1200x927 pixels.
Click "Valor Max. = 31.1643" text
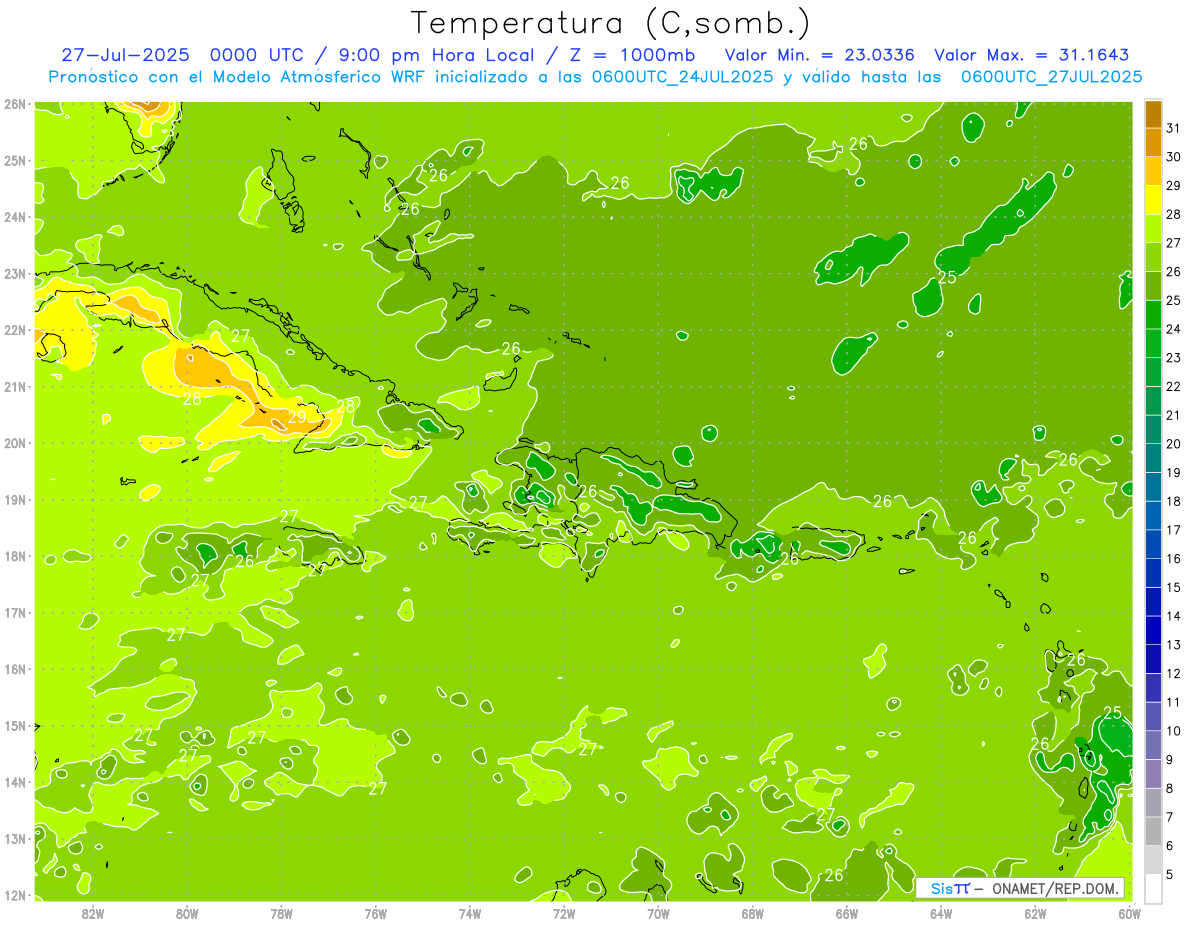[x=1030, y=55]
